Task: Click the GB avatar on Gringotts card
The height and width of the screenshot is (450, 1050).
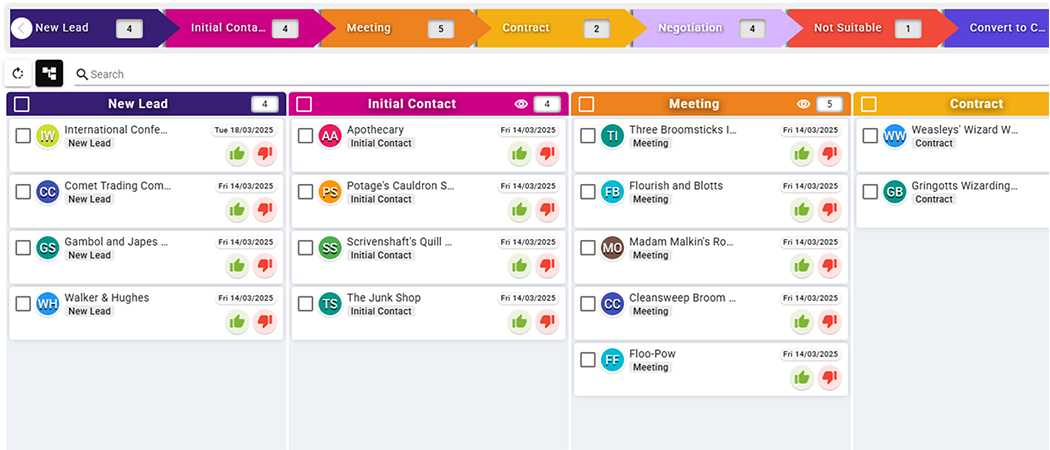Action: coord(895,192)
